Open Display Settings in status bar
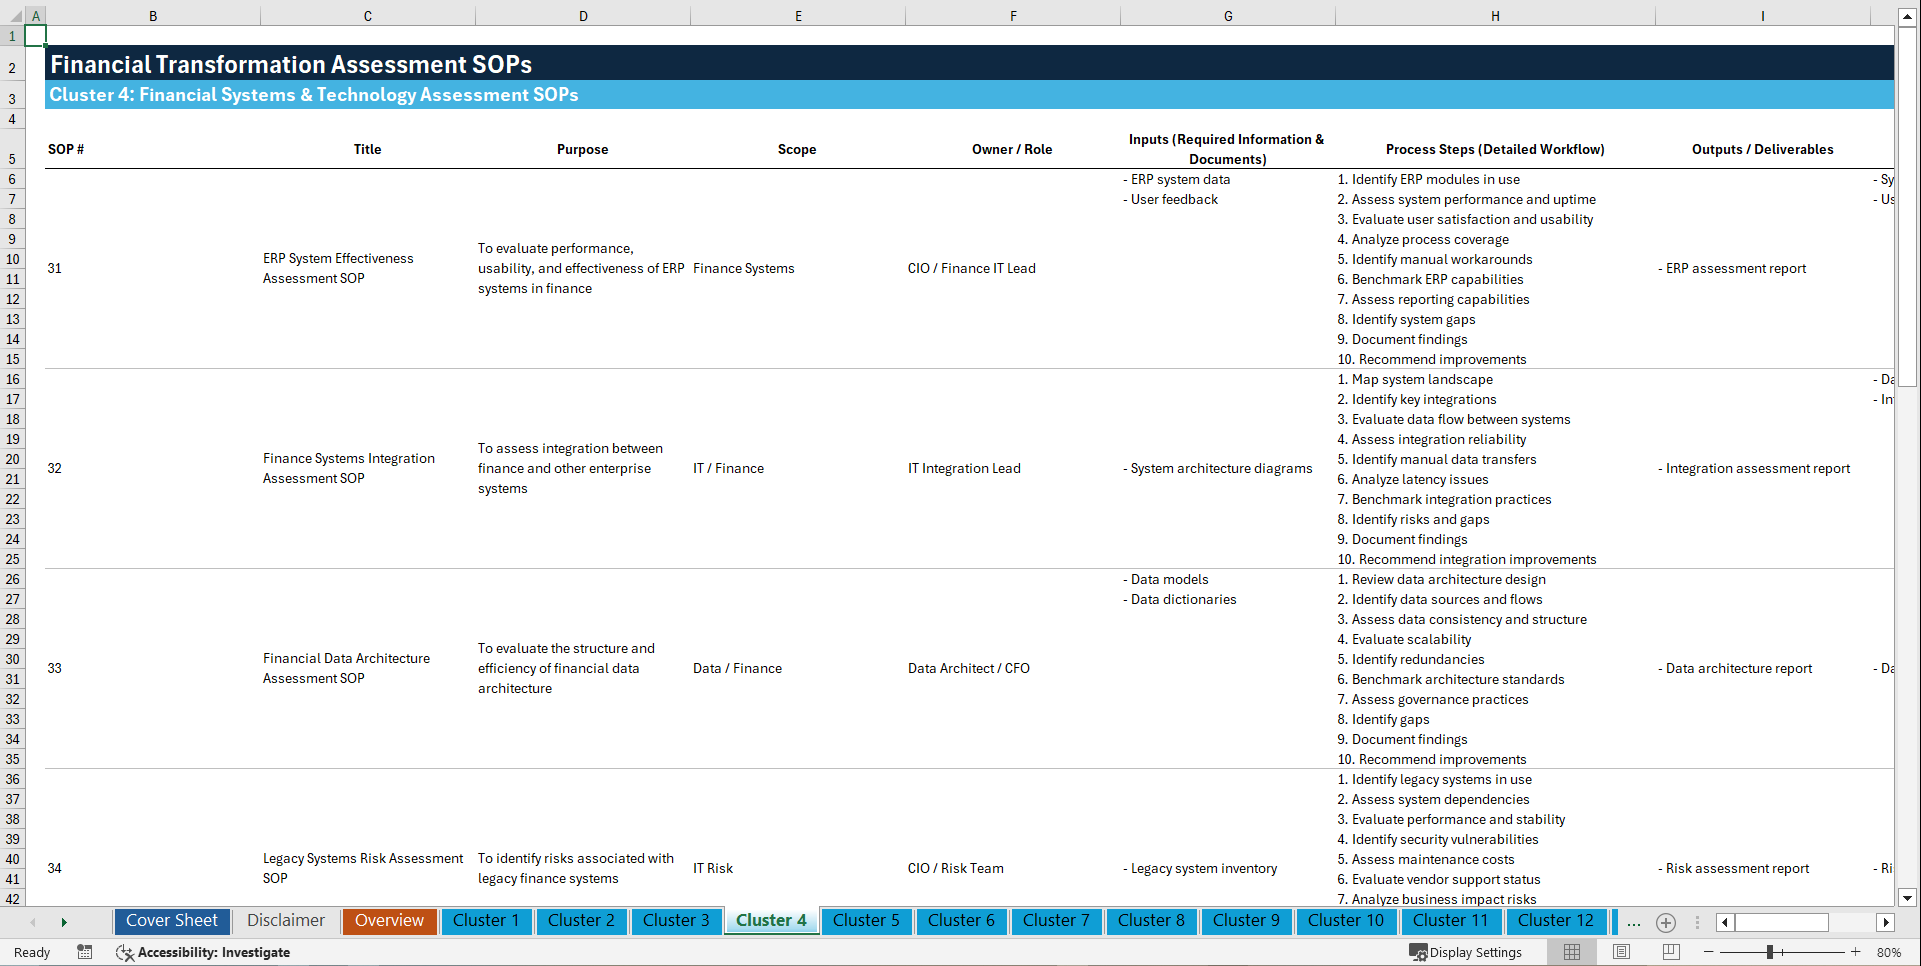 click(x=1466, y=952)
